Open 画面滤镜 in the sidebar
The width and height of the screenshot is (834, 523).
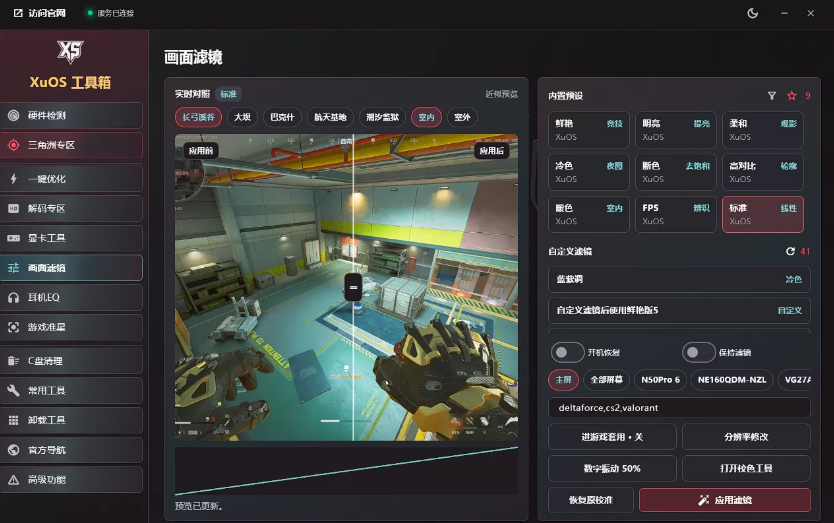(x=71, y=268)
